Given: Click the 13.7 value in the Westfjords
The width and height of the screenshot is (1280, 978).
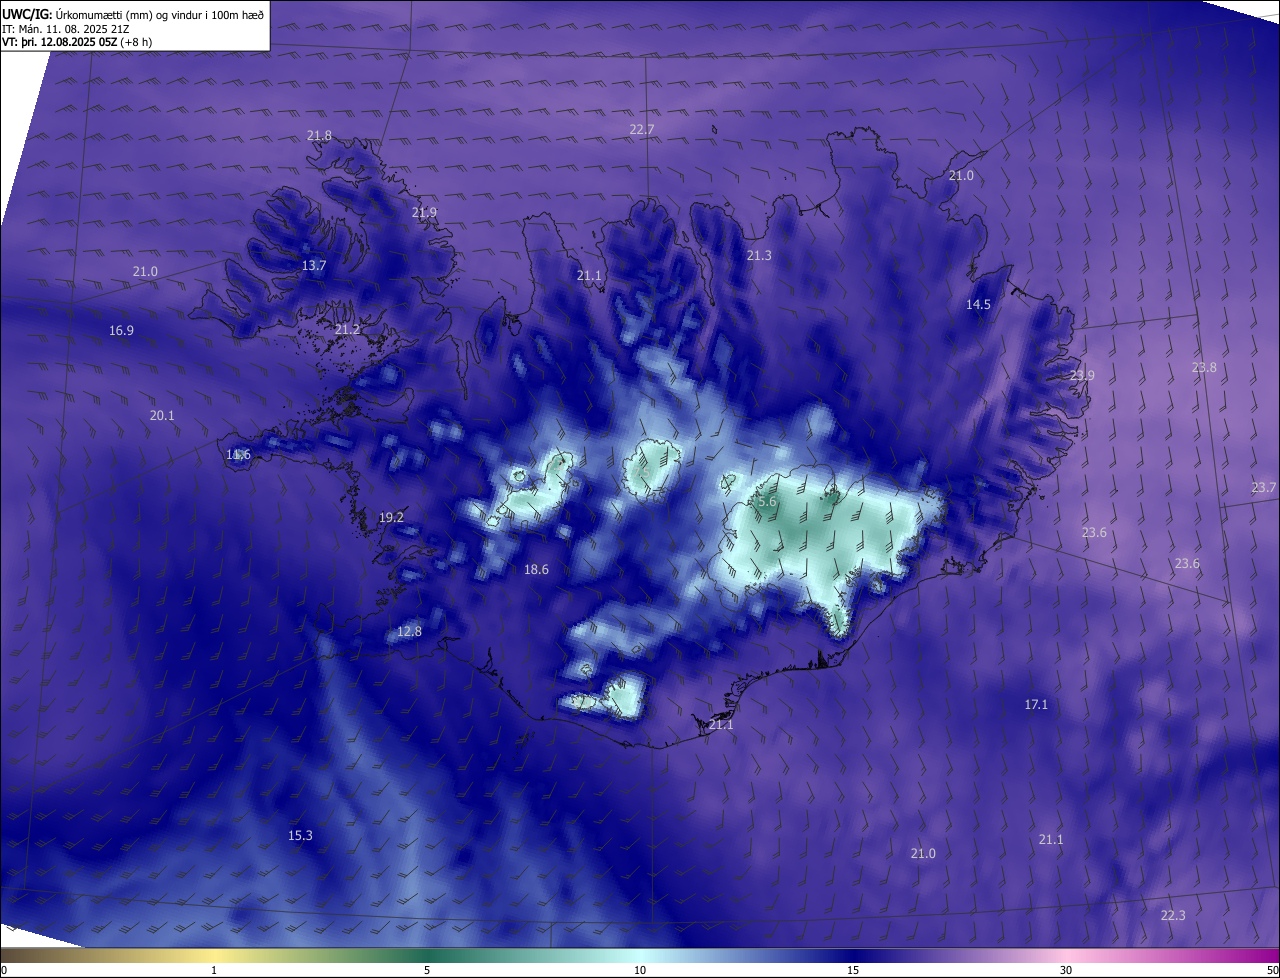Looking at the screenshot, I should 314,265.
